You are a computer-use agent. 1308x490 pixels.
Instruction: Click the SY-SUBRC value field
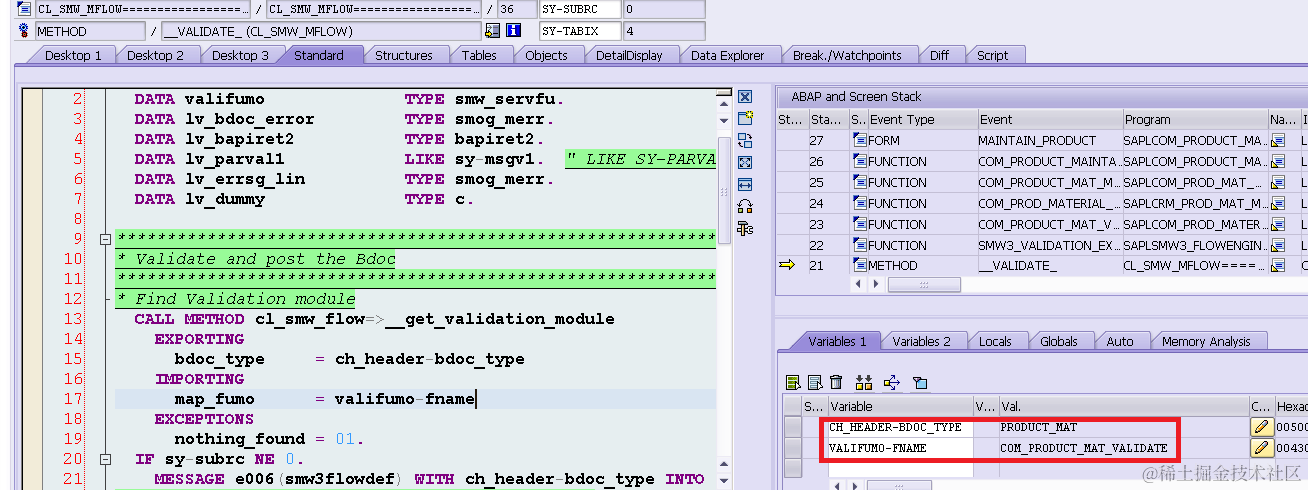coord(662,9)
